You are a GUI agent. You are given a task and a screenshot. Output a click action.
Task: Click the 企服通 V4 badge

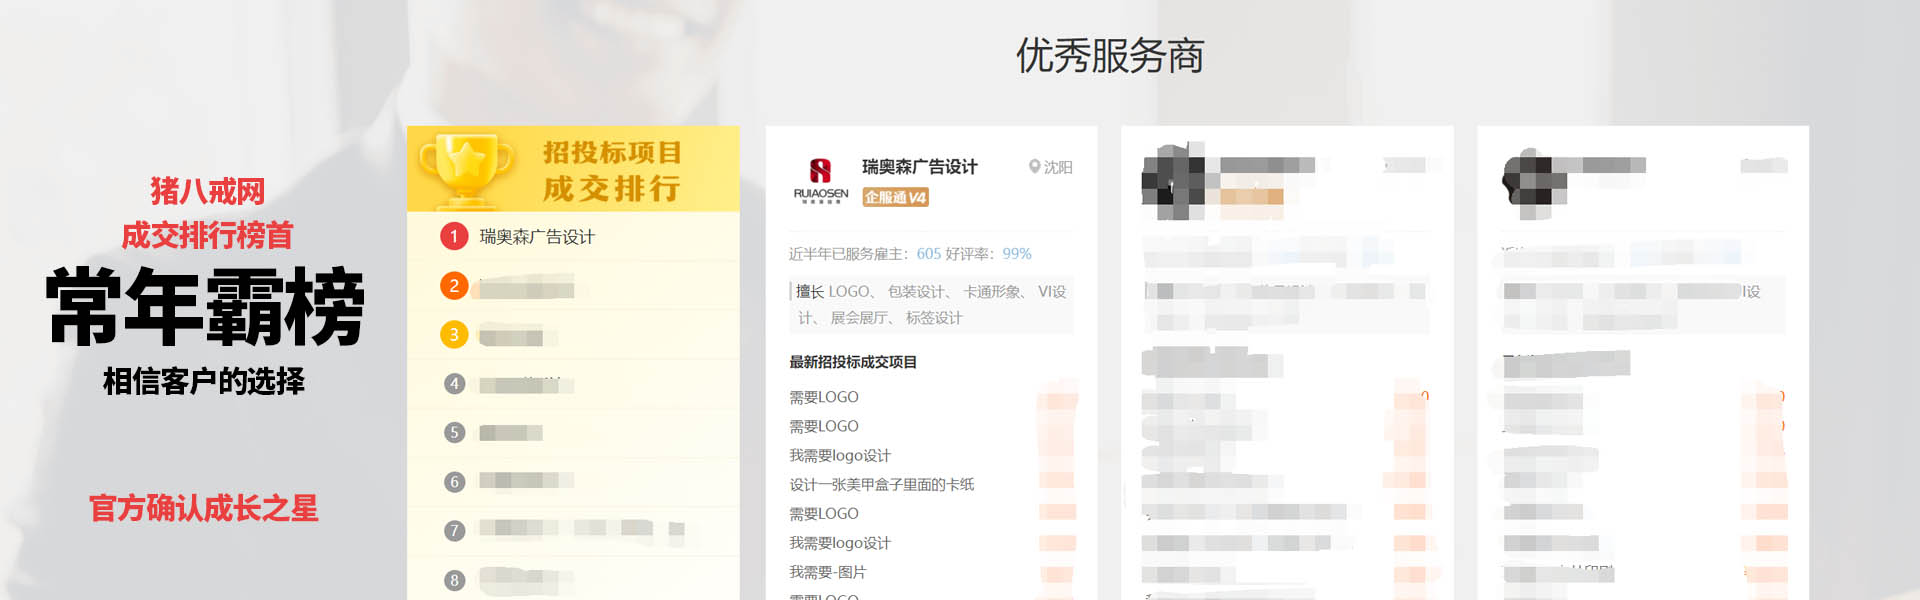pos(896,197)
